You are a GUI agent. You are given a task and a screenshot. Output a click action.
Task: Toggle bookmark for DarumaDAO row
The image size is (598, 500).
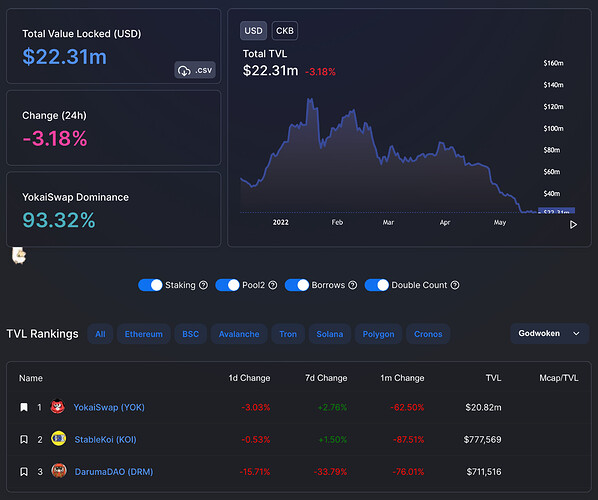24,472
